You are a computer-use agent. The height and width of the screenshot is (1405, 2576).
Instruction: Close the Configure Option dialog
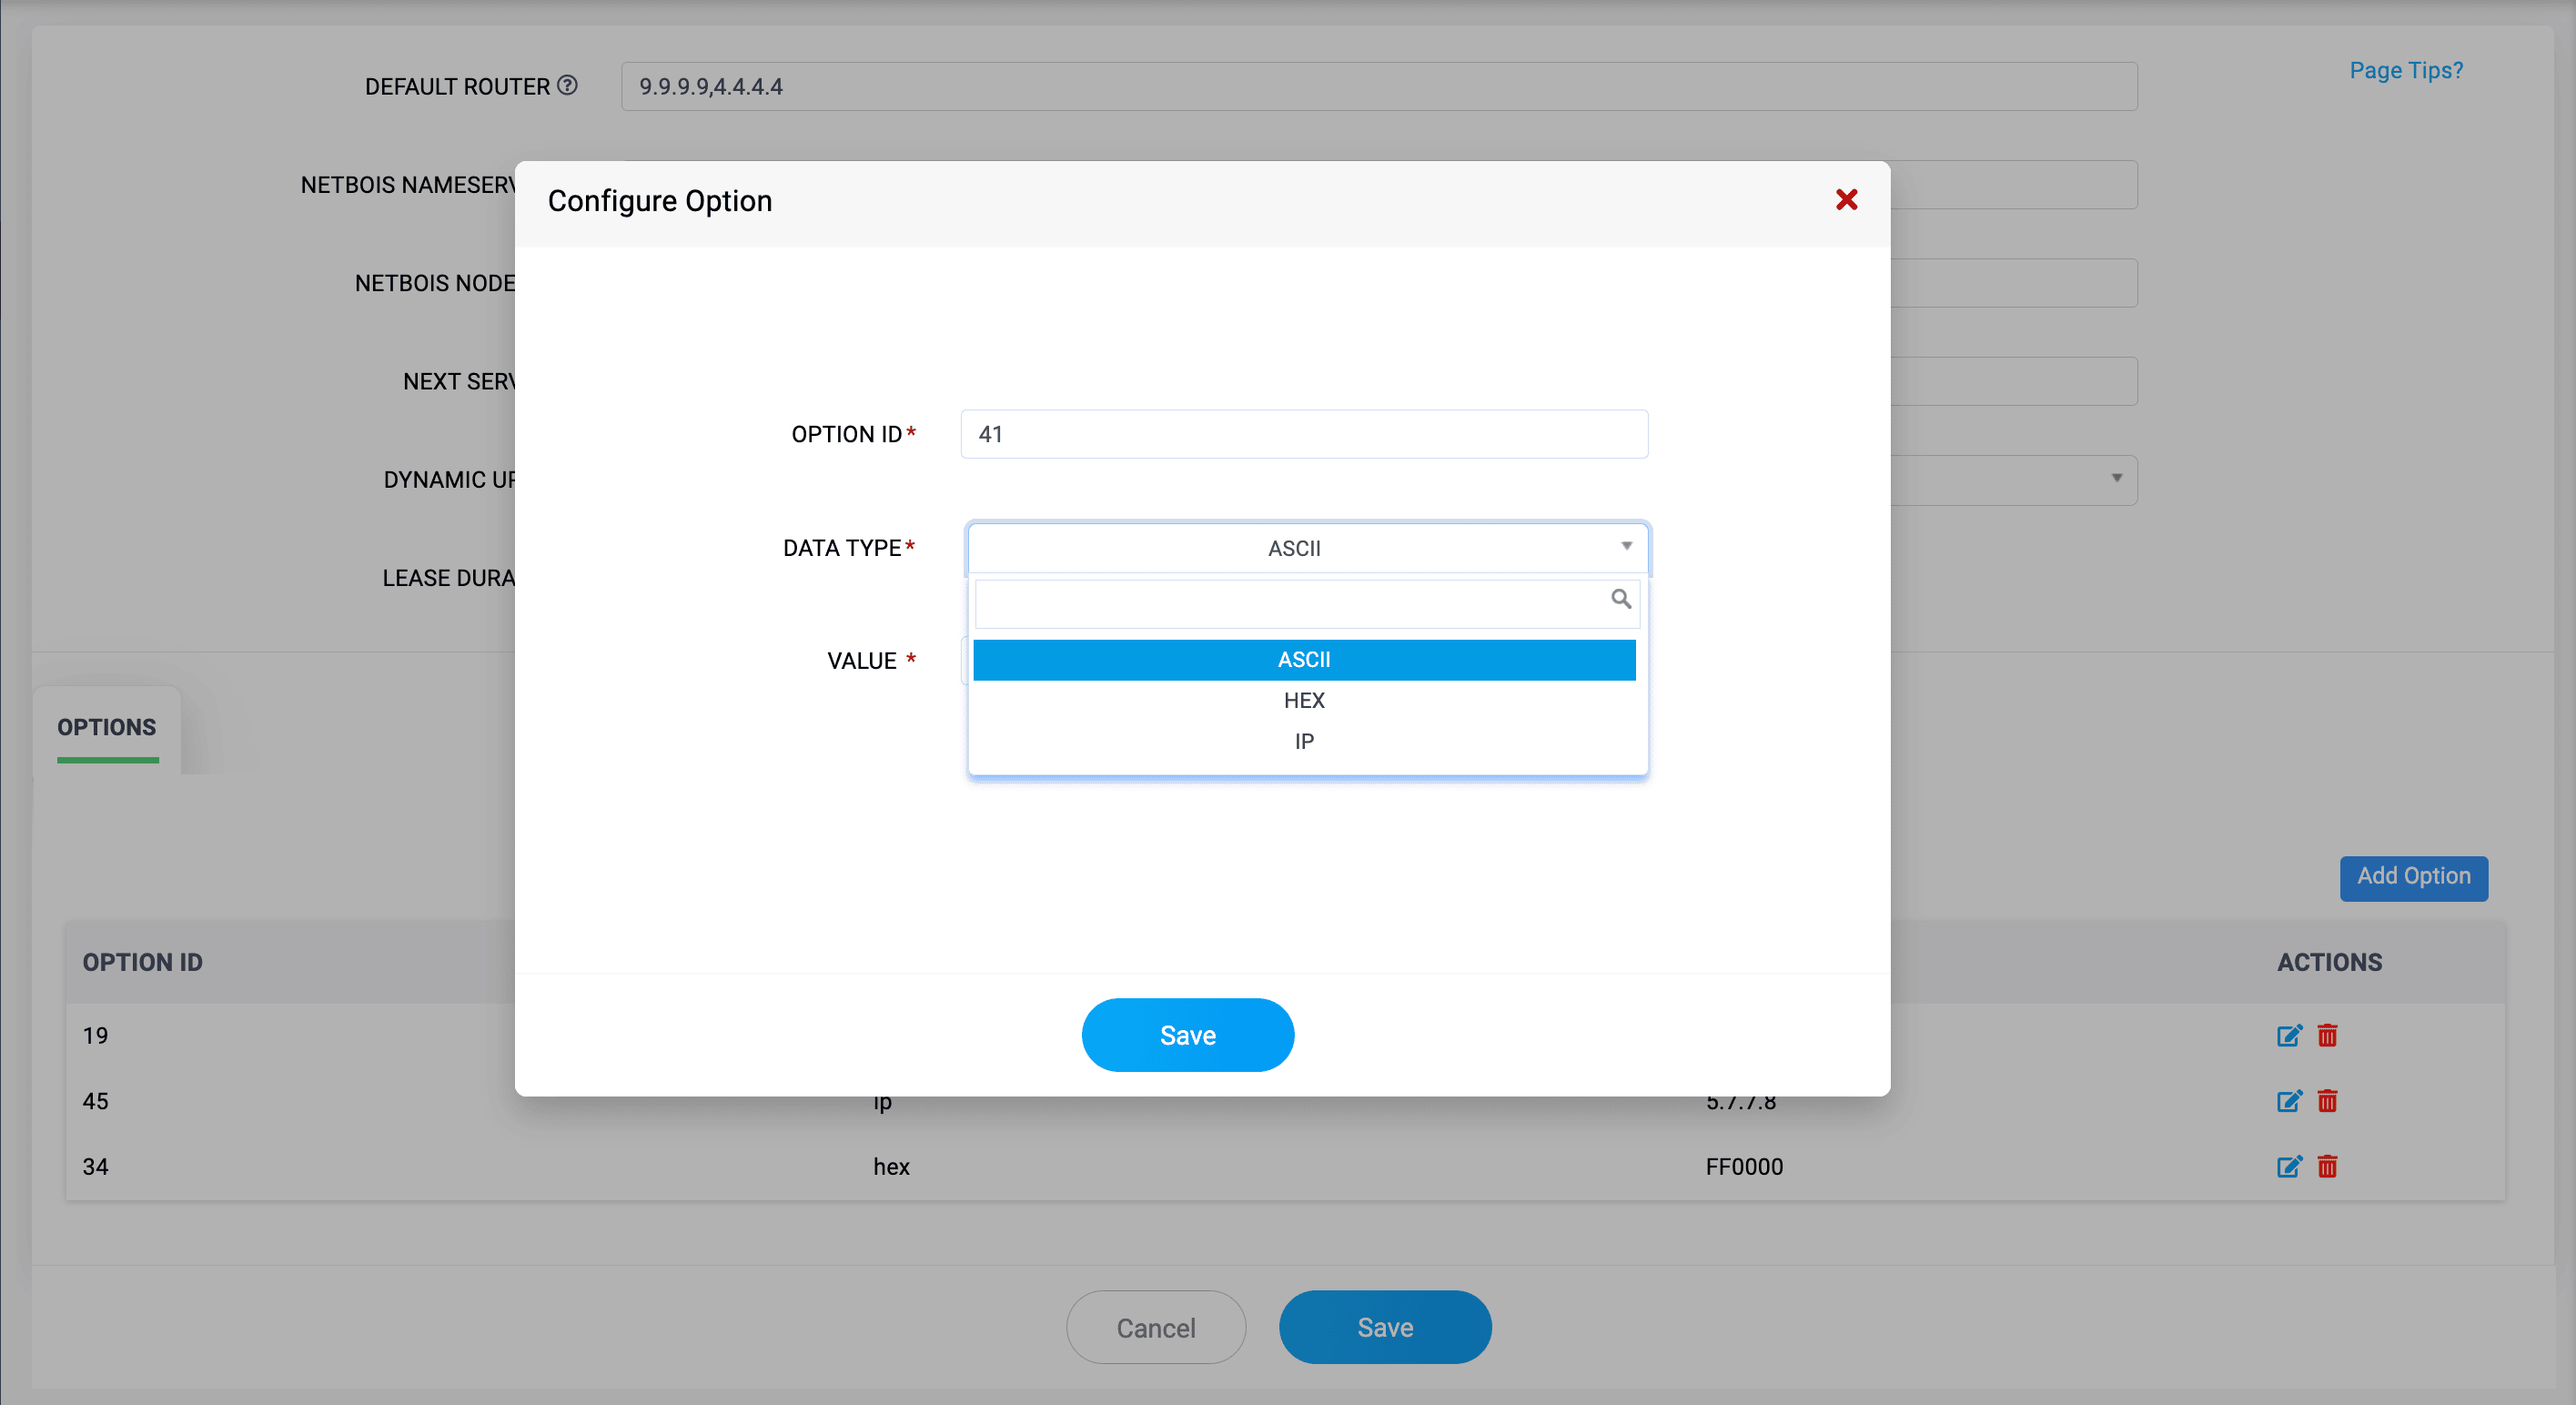(x=1846, y=200)
